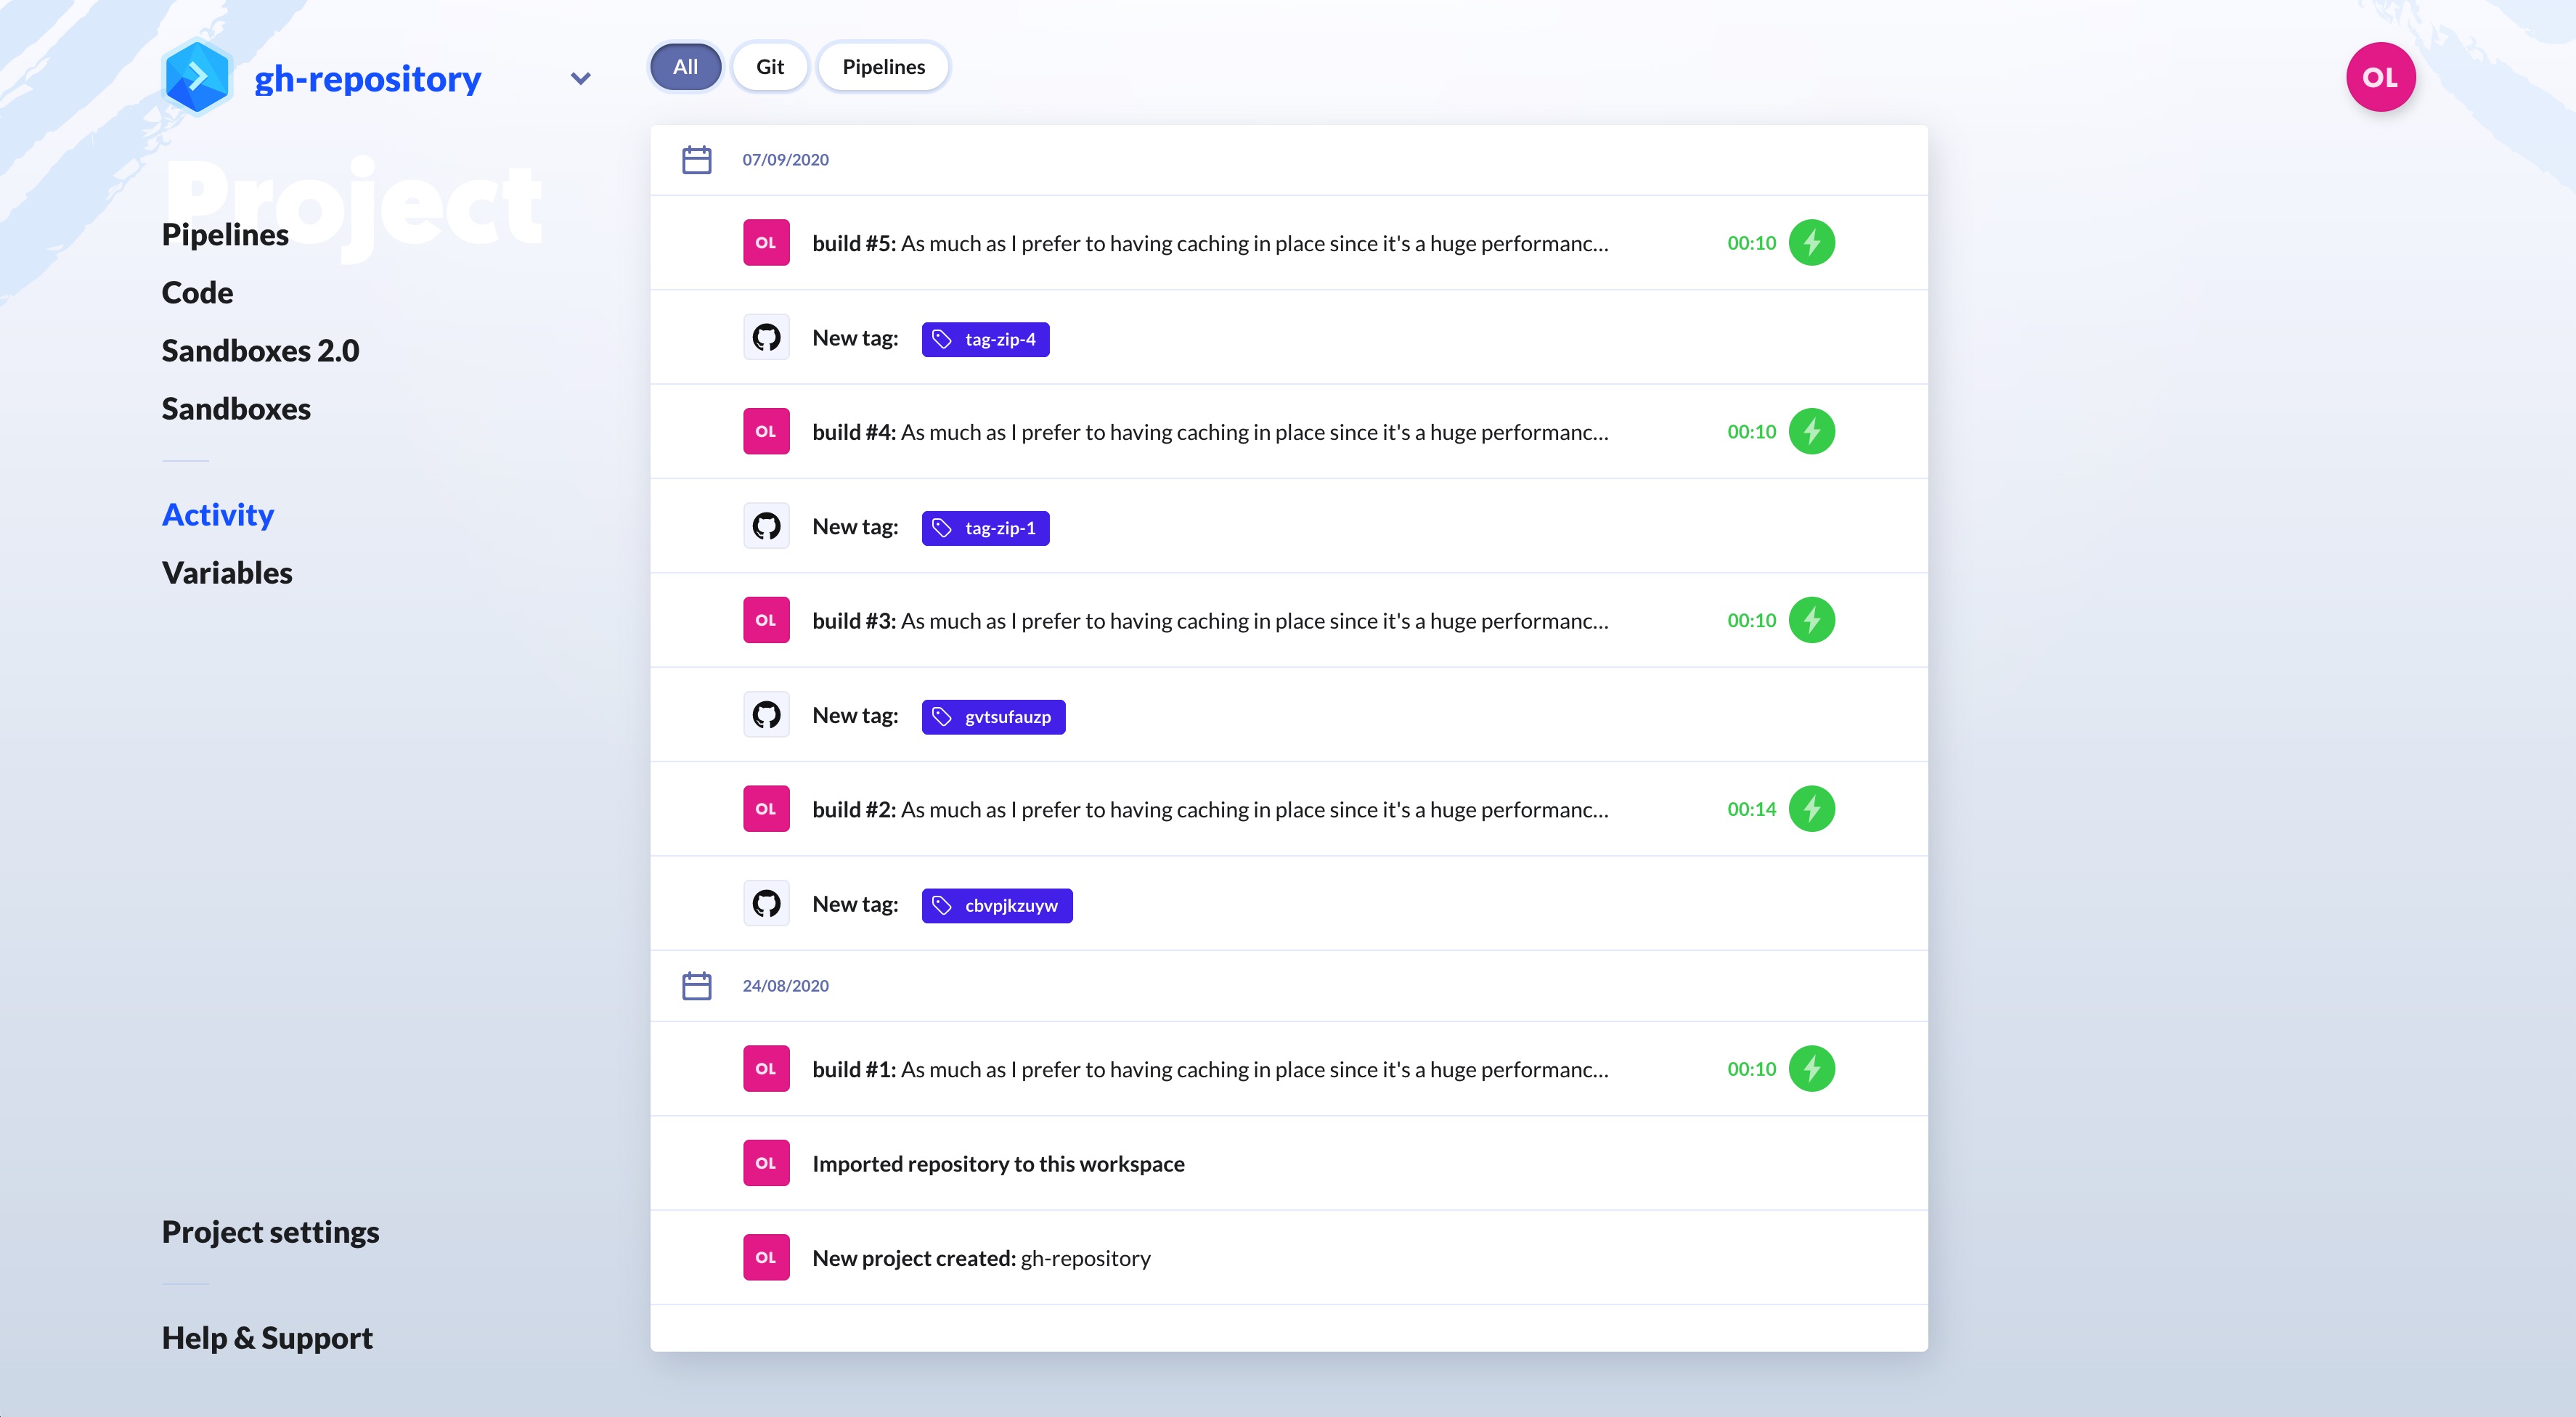The height and width of the screenshot is (1417, 2576).
Task: Click the New tag: label beside gvtsufauzp
Action: (855, 716)
